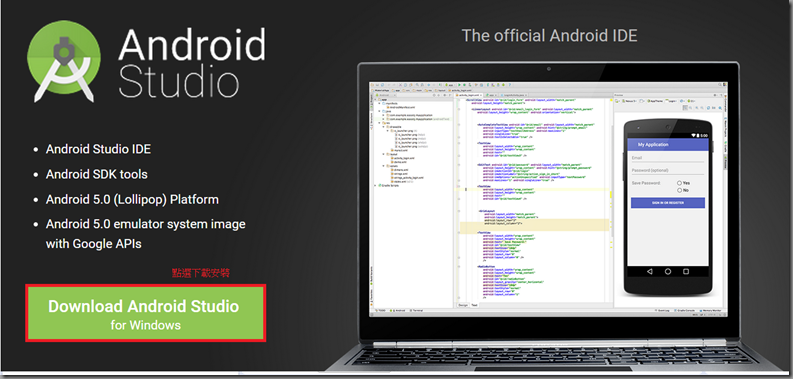The image size is (793, 379).
Task: Tap the Recents square icon on preview phone
Action: [686, 272]
